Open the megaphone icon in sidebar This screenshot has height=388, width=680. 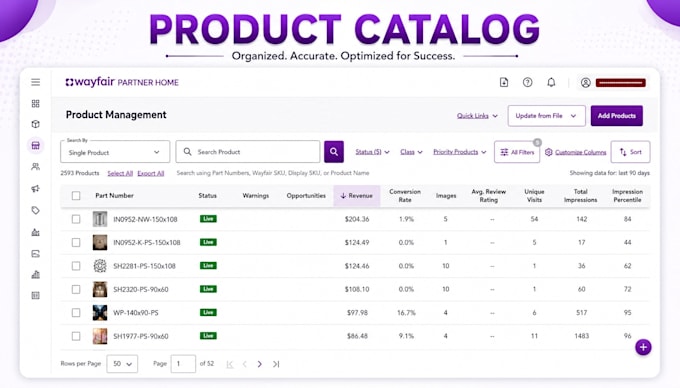(36, 189)
